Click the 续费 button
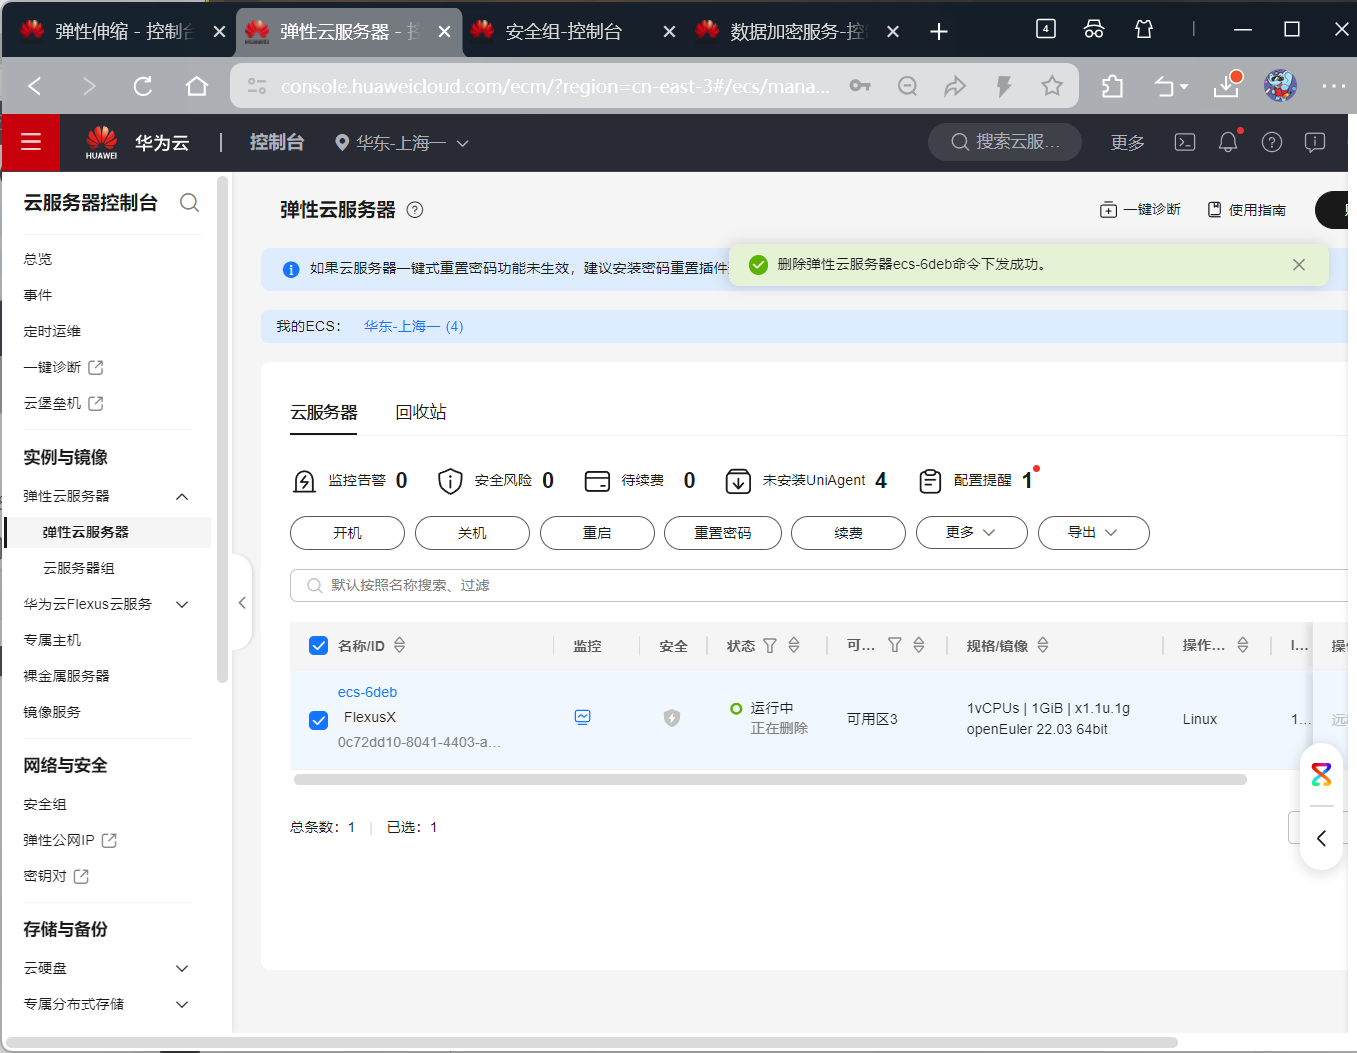1357x1053 pixels. (x=848, y=533)
